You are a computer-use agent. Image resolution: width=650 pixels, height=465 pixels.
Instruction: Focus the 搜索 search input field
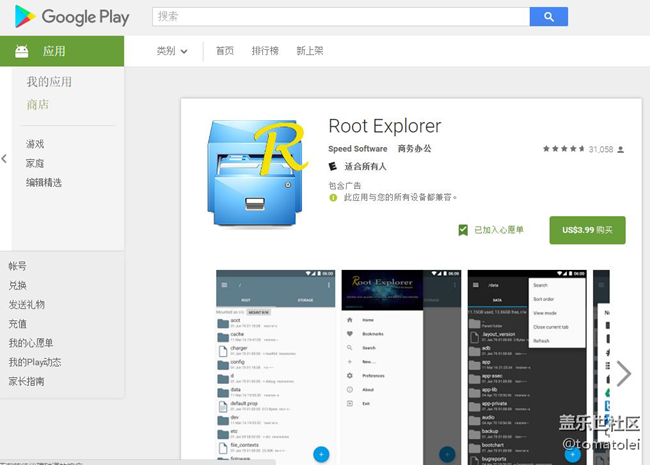pos(341,17)
